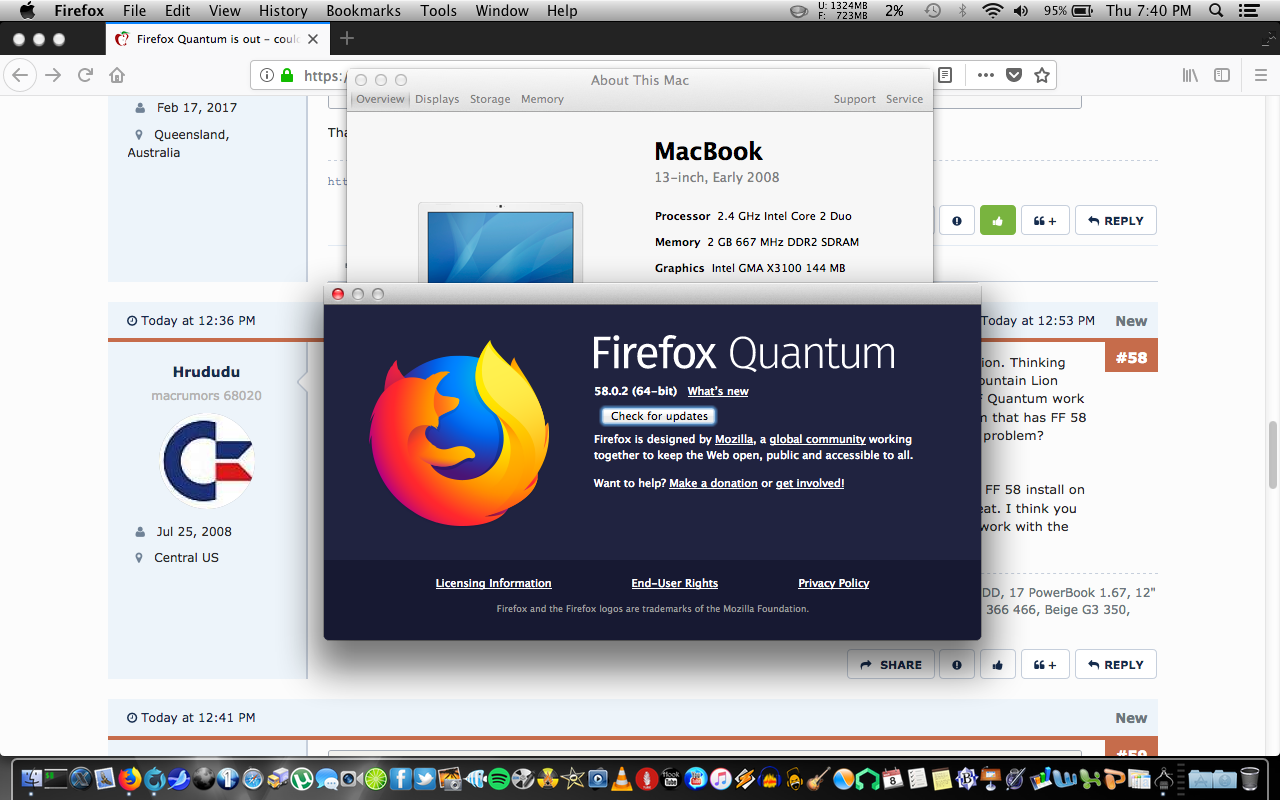Viewport: 1280px width, 800px height.
Task: Open Memory tab in About This Mac
Action: pyautogui.click(x=542, y=99)
